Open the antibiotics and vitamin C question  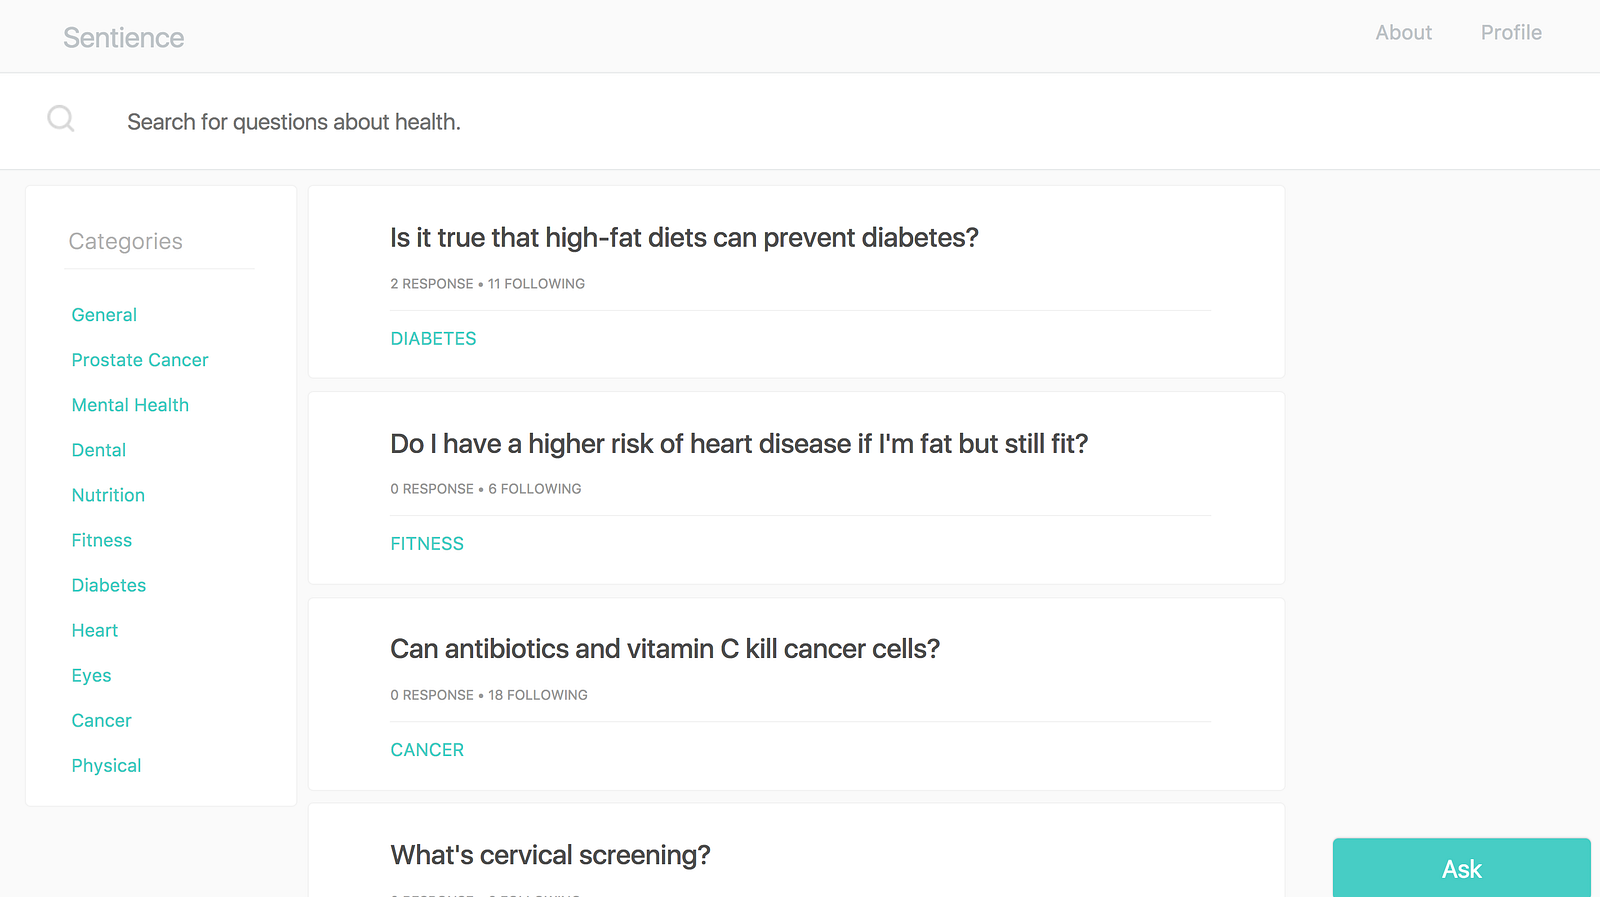pyautogui.click(x=665, y=650)
